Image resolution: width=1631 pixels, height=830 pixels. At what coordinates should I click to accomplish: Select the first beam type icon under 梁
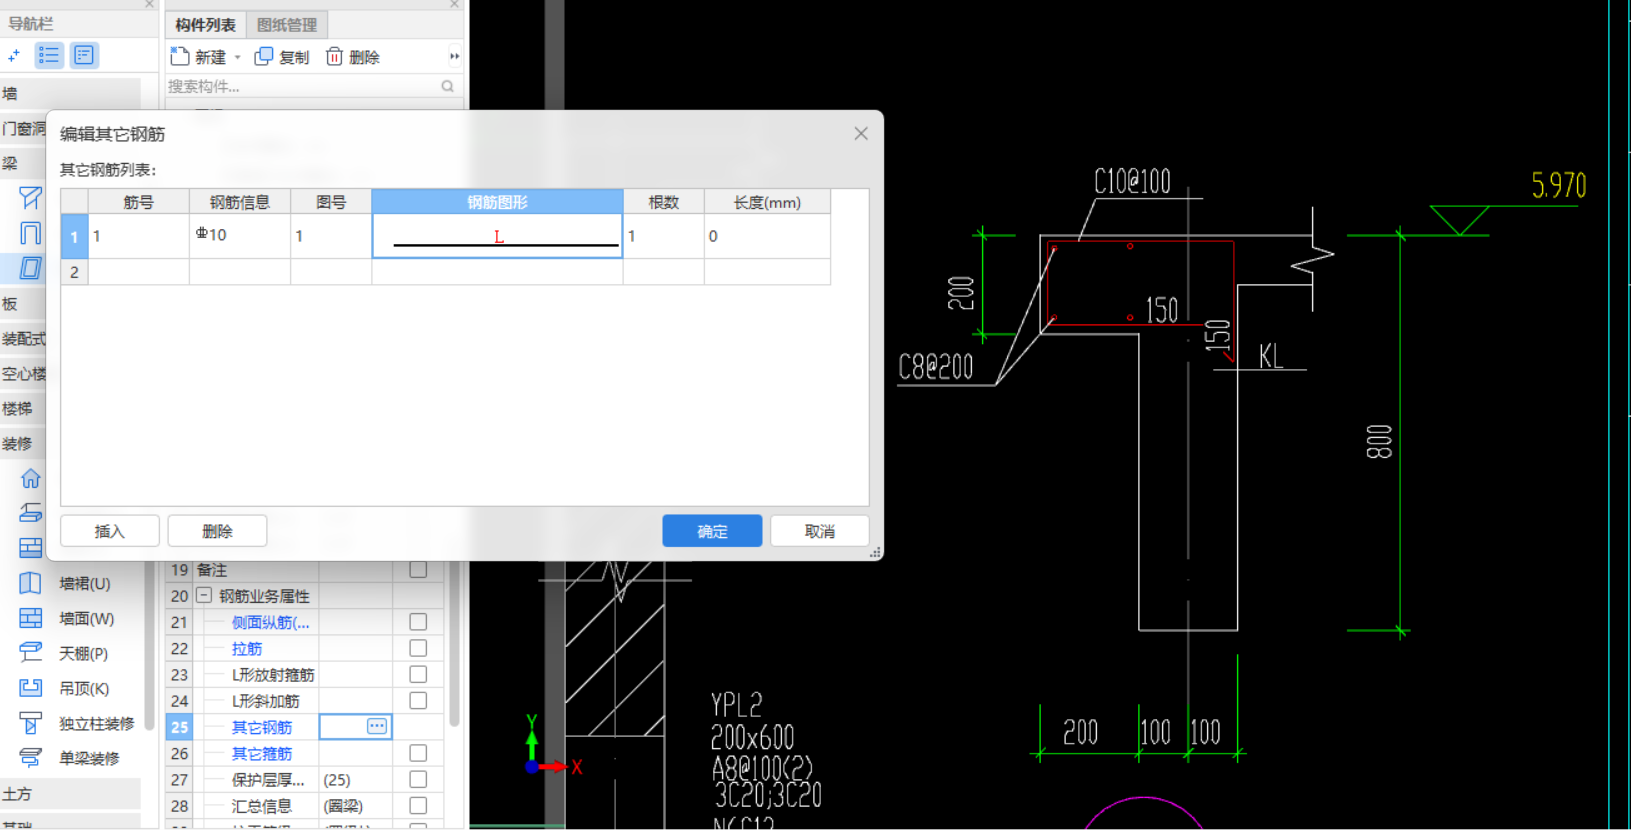pos(31,198)
